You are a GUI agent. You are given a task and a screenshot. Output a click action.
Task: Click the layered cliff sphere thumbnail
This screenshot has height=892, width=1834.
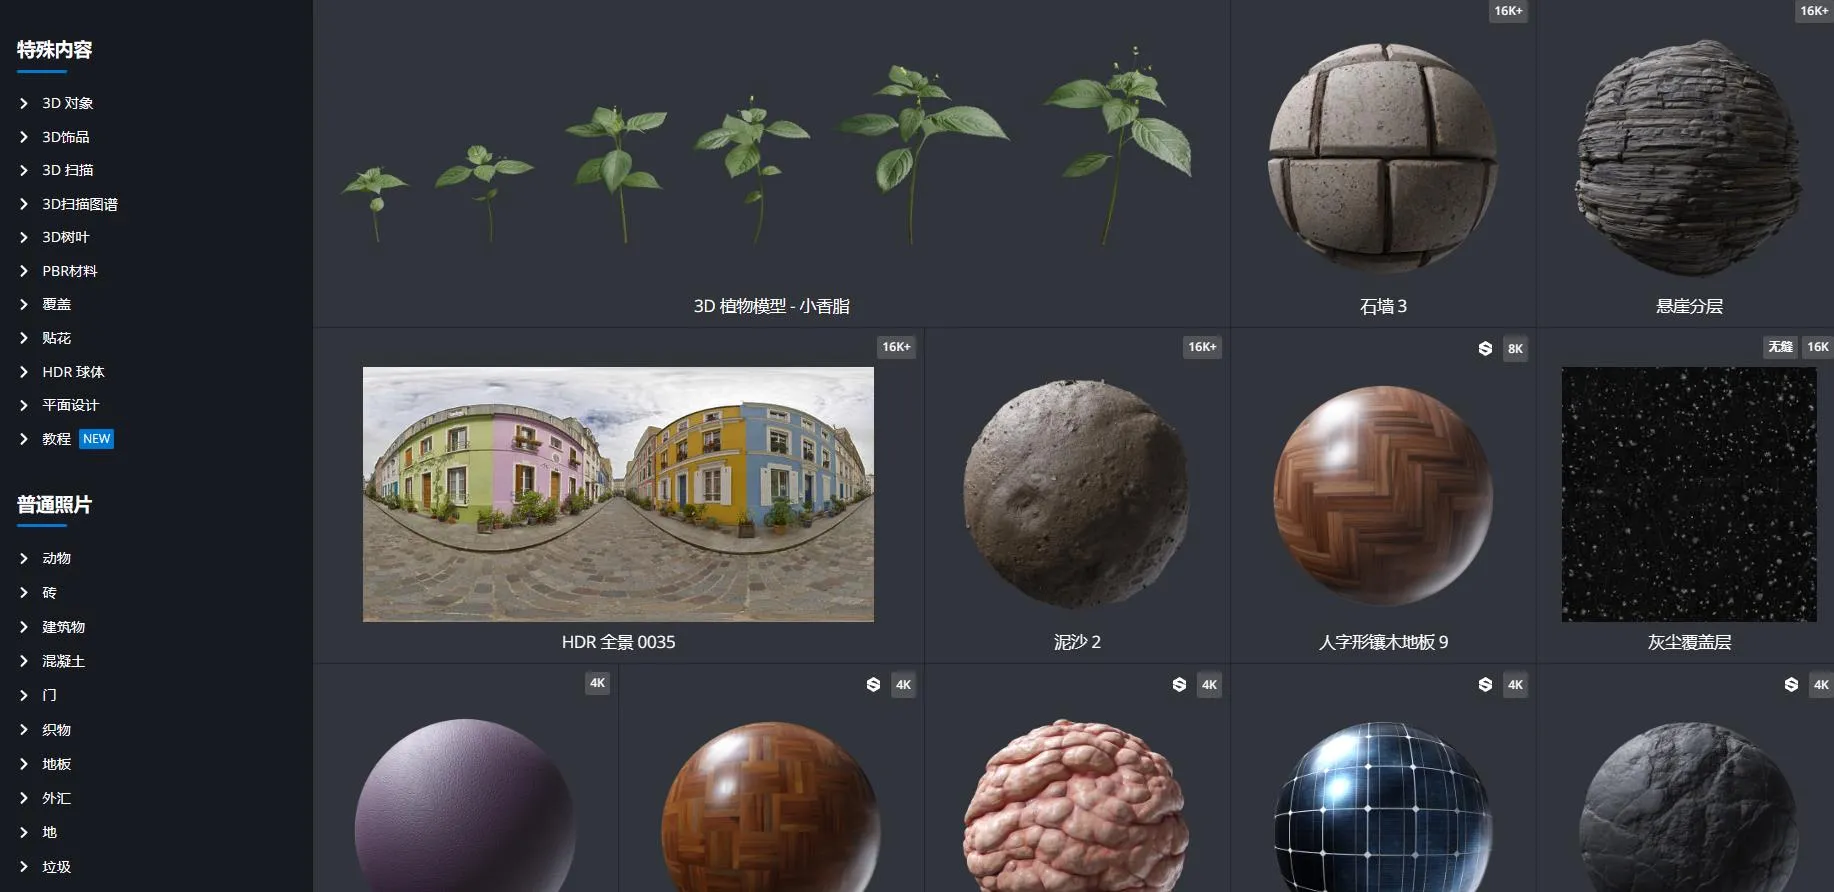[x=1689, y=158]
